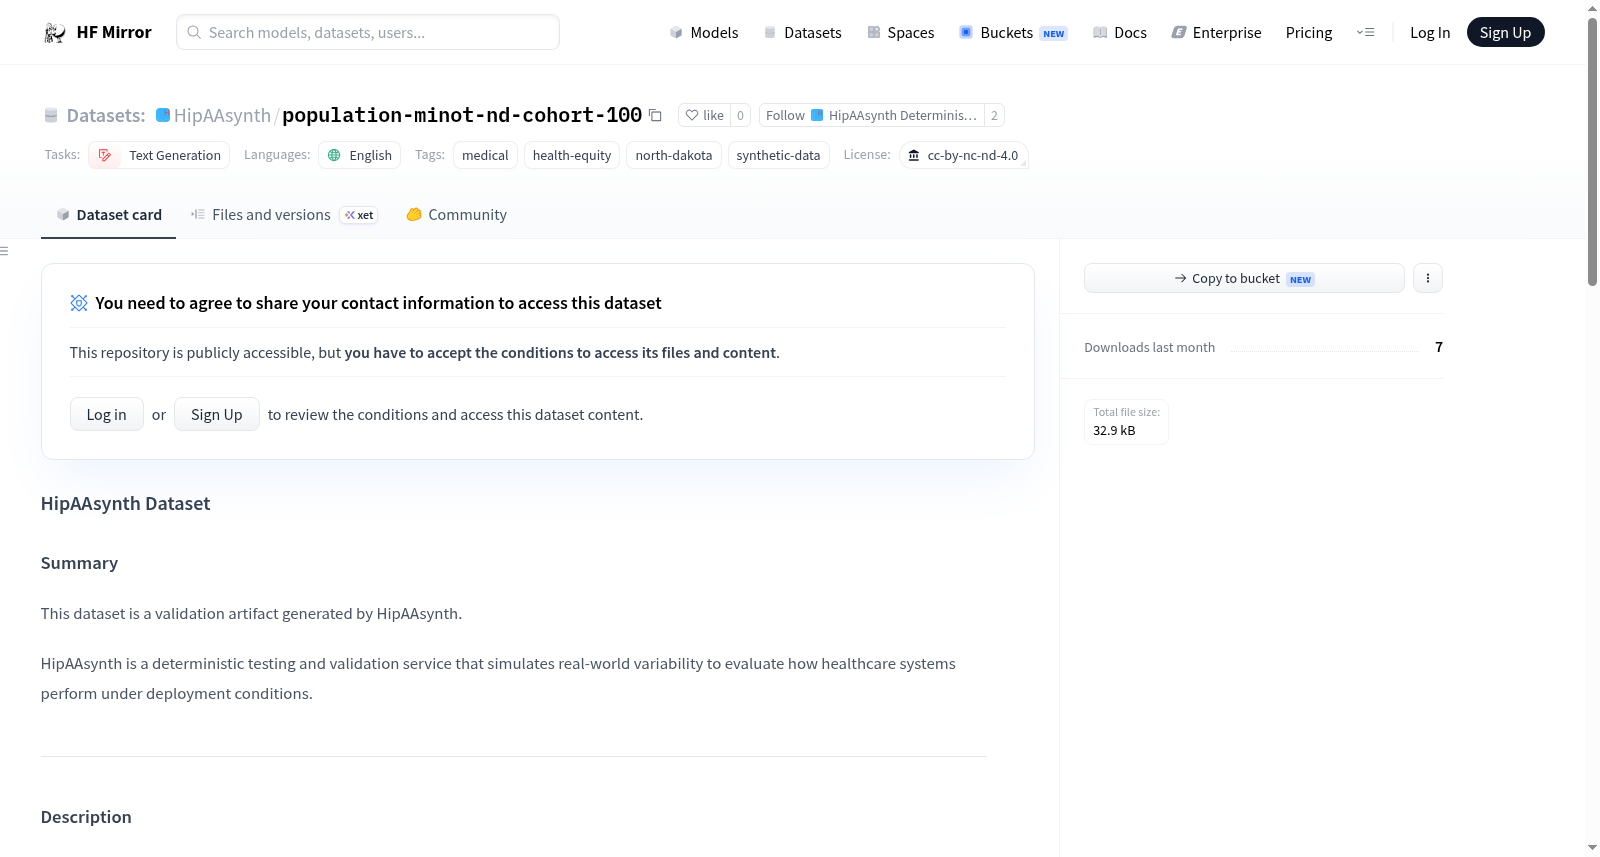Click the synthetic-data tag

(x=778, y=155)
